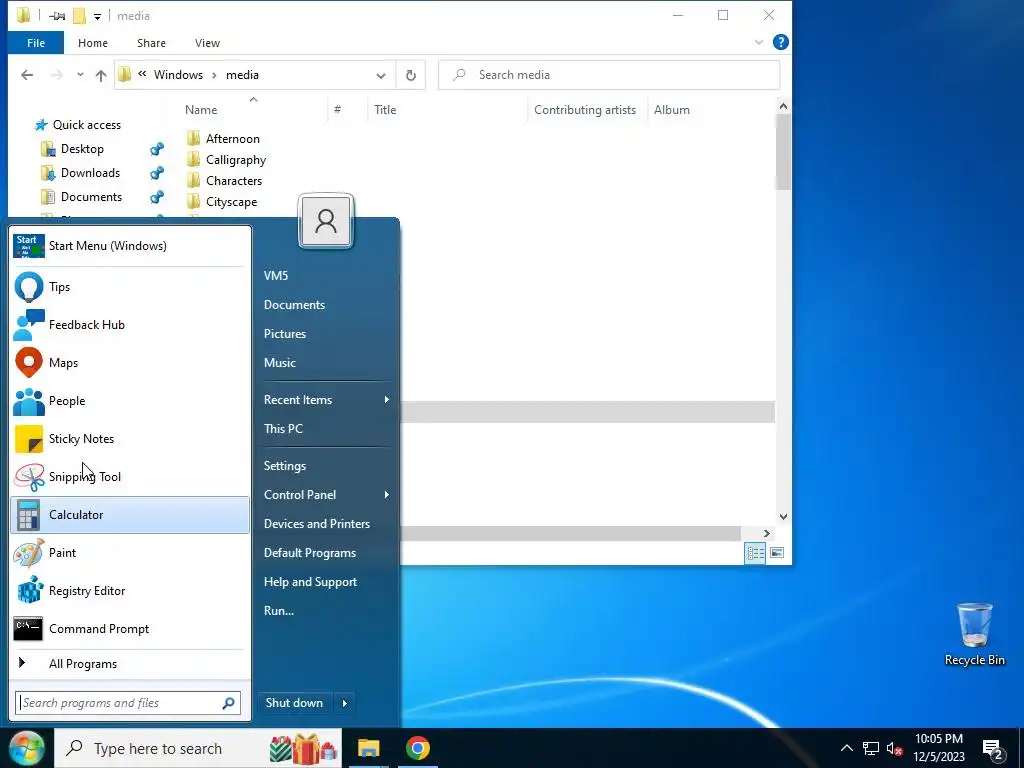The image size is (1024, 768).
Task: Open Paint application
Action: tap(130, 552)
